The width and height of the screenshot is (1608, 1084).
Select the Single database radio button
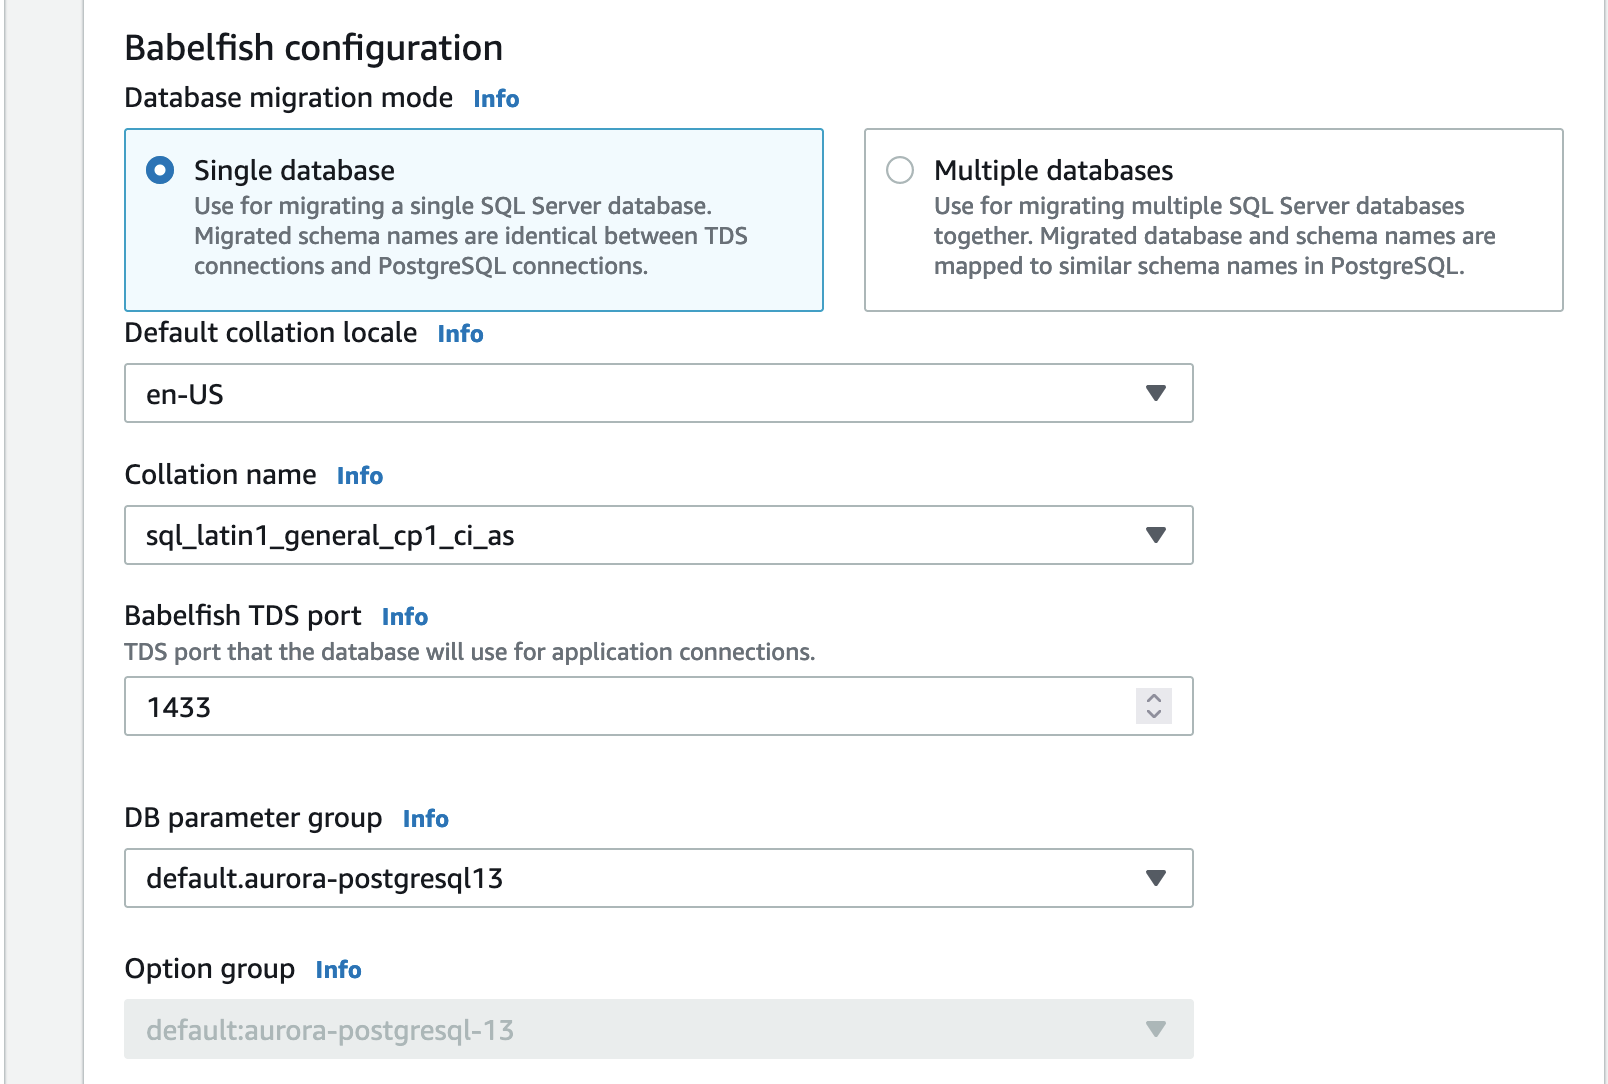point(160,170)
